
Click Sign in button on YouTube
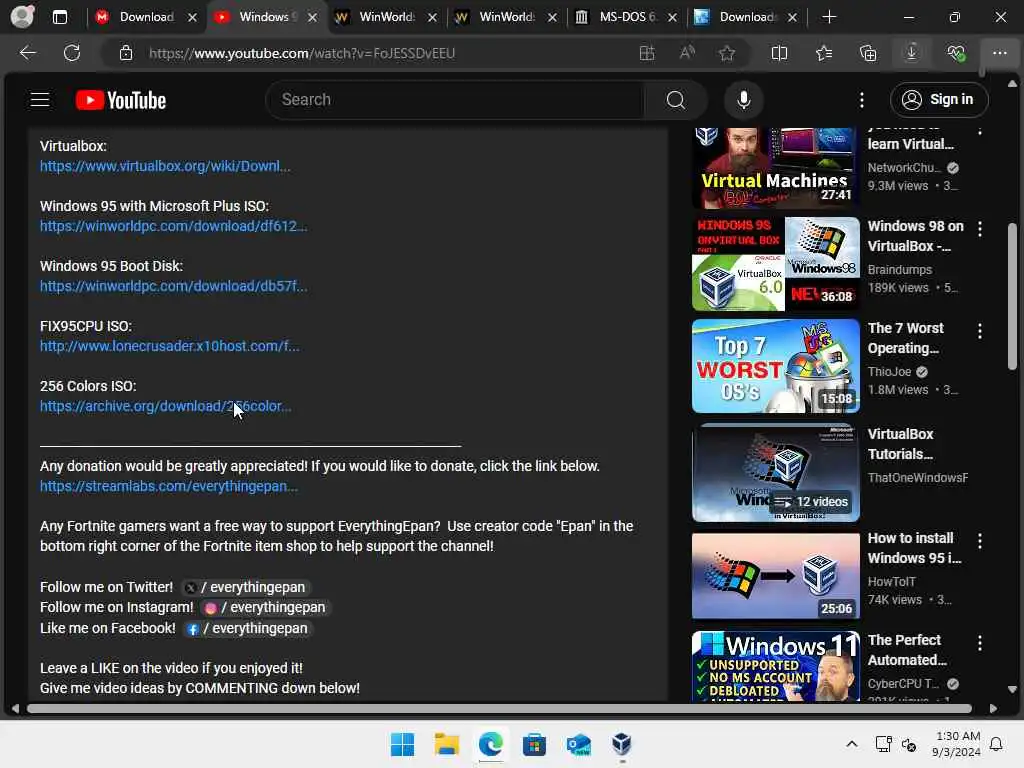point(938,99)
